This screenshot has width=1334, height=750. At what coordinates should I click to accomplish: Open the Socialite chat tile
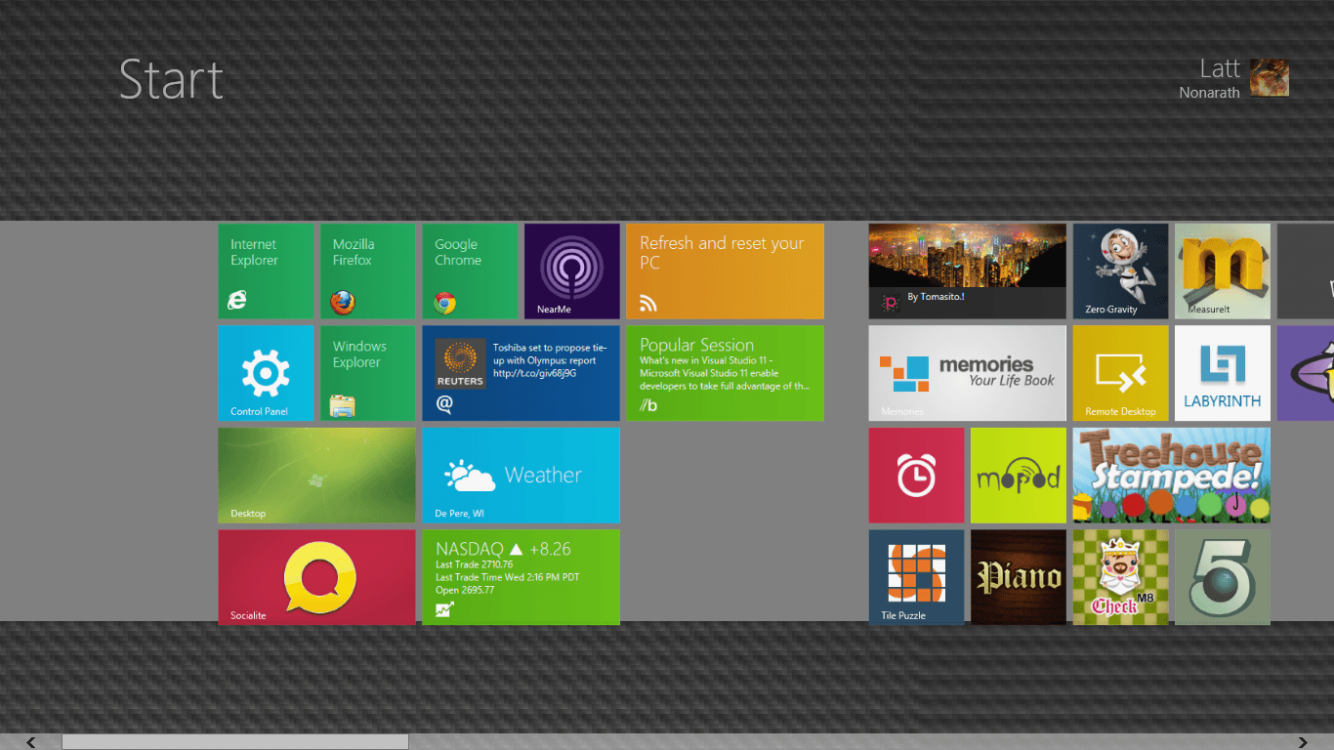(x=316, y=577)
